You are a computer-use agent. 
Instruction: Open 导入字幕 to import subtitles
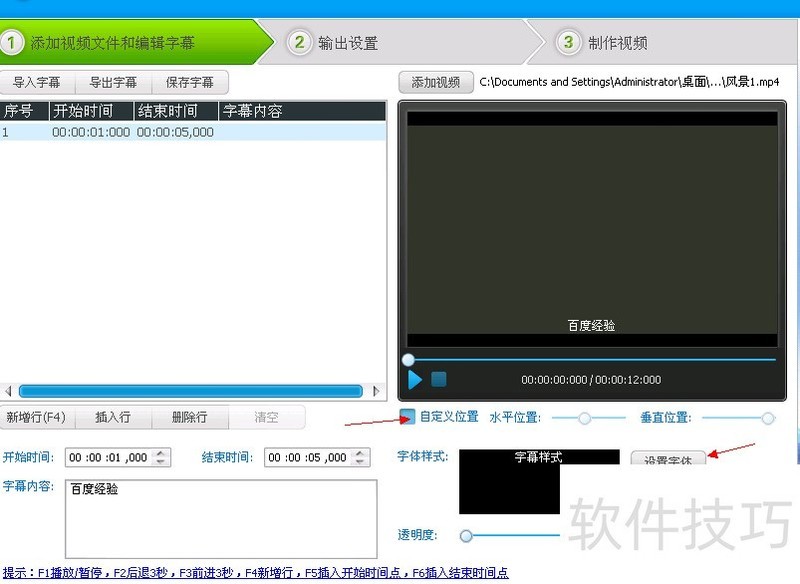click(37, 82)
